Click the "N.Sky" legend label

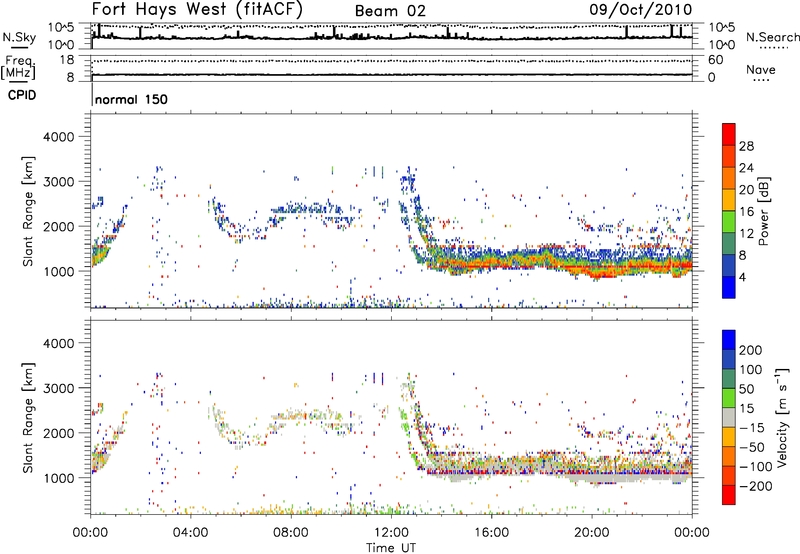pos(19,37)
